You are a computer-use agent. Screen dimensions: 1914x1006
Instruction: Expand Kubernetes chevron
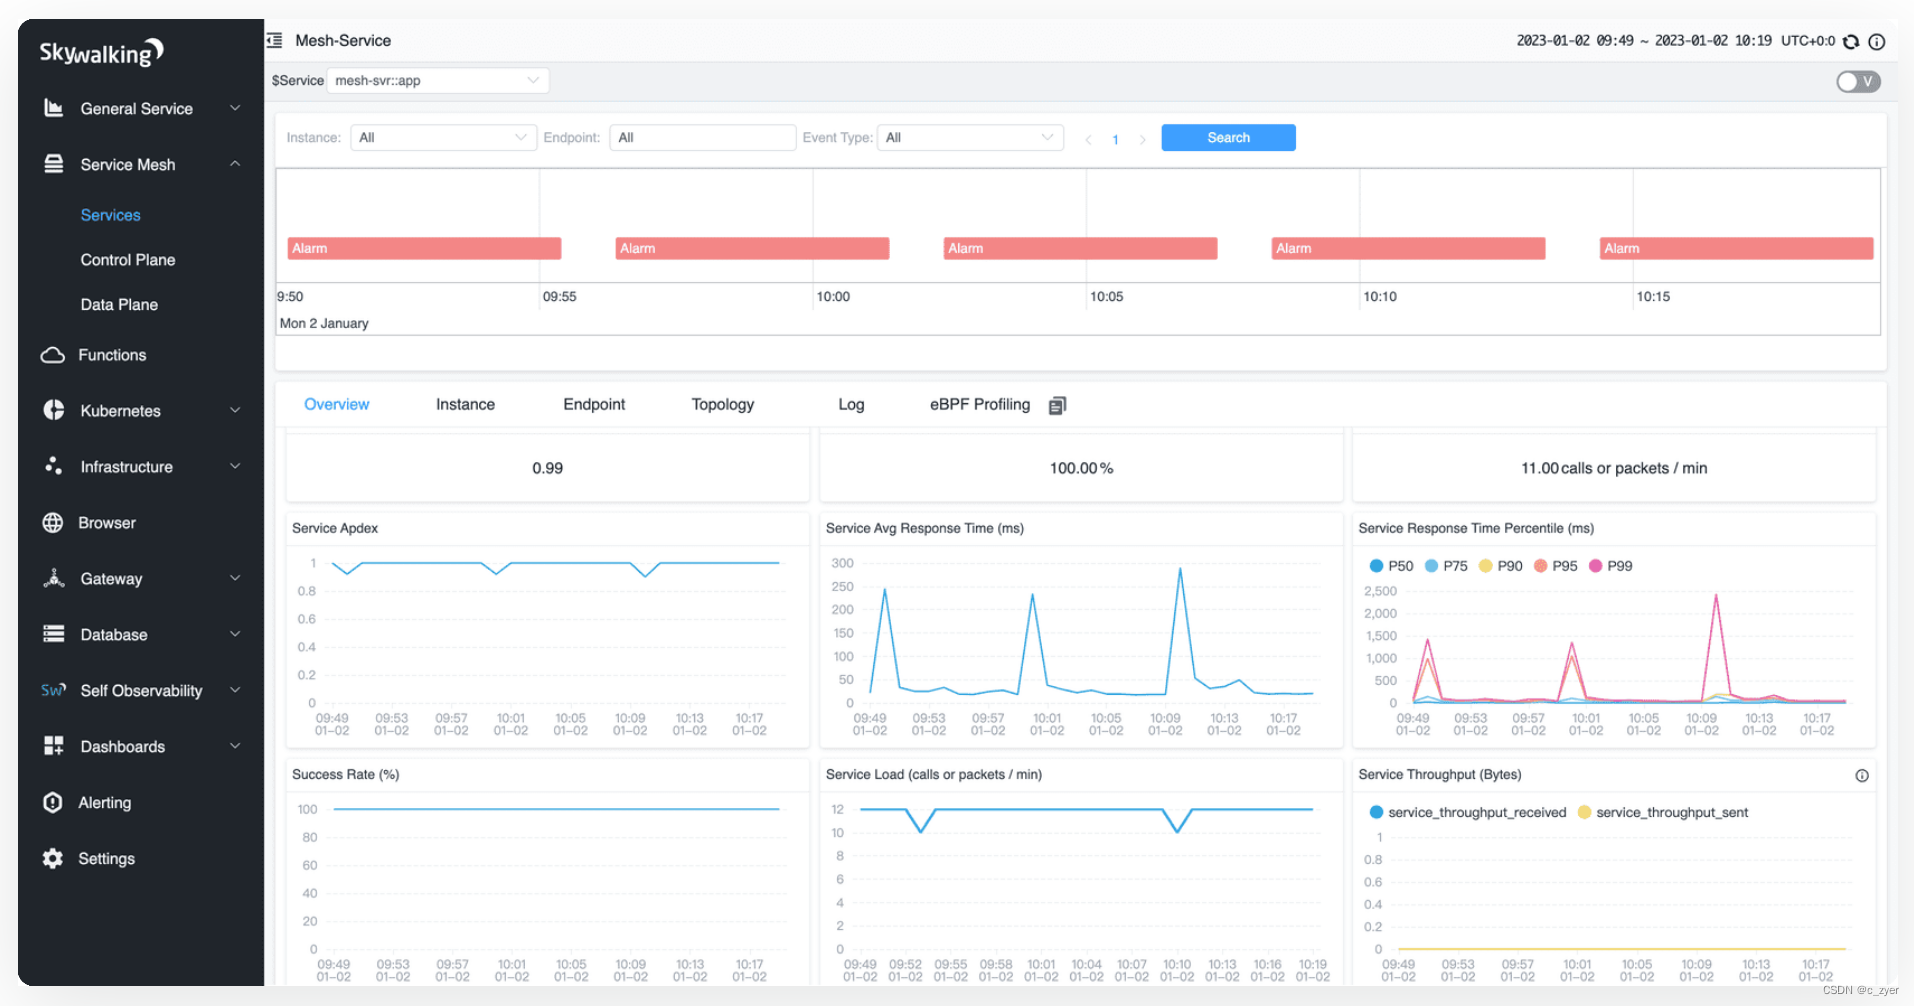click(x=235, y=410)
